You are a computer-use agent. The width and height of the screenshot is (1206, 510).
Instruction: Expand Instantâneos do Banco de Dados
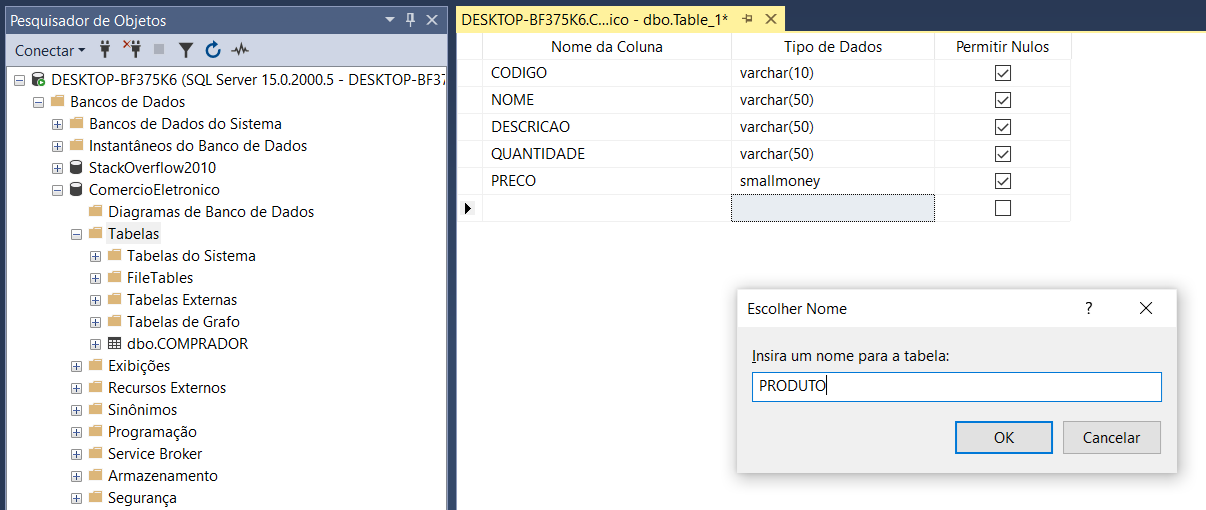point(57,145)
